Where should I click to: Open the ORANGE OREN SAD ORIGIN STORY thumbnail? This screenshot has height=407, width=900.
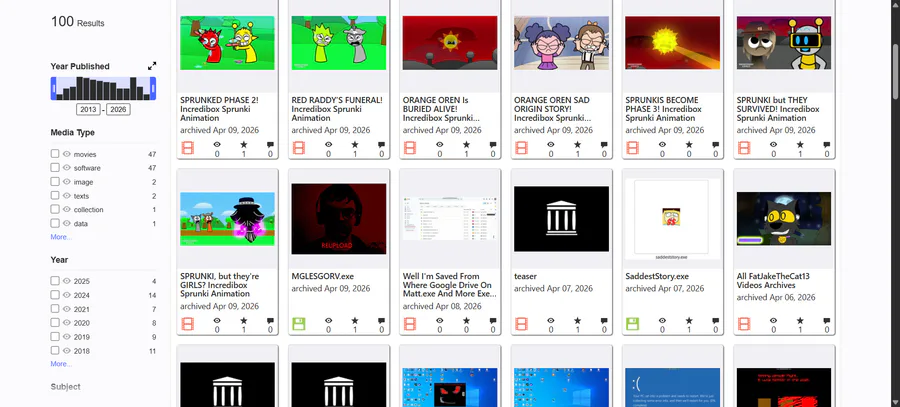pyautogui.click(x=561, y=43)
